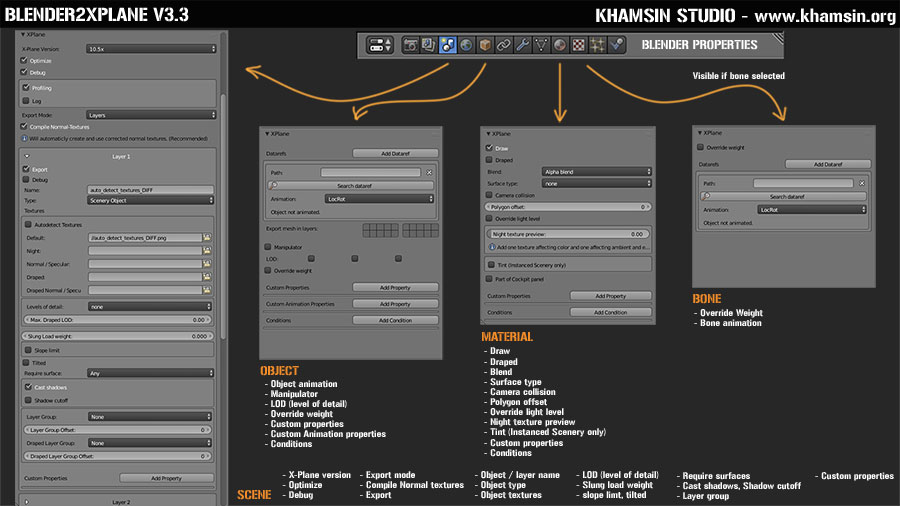Click the area split corner of properties header
This screenshot has height=506, width=900.
pos(778,38)
